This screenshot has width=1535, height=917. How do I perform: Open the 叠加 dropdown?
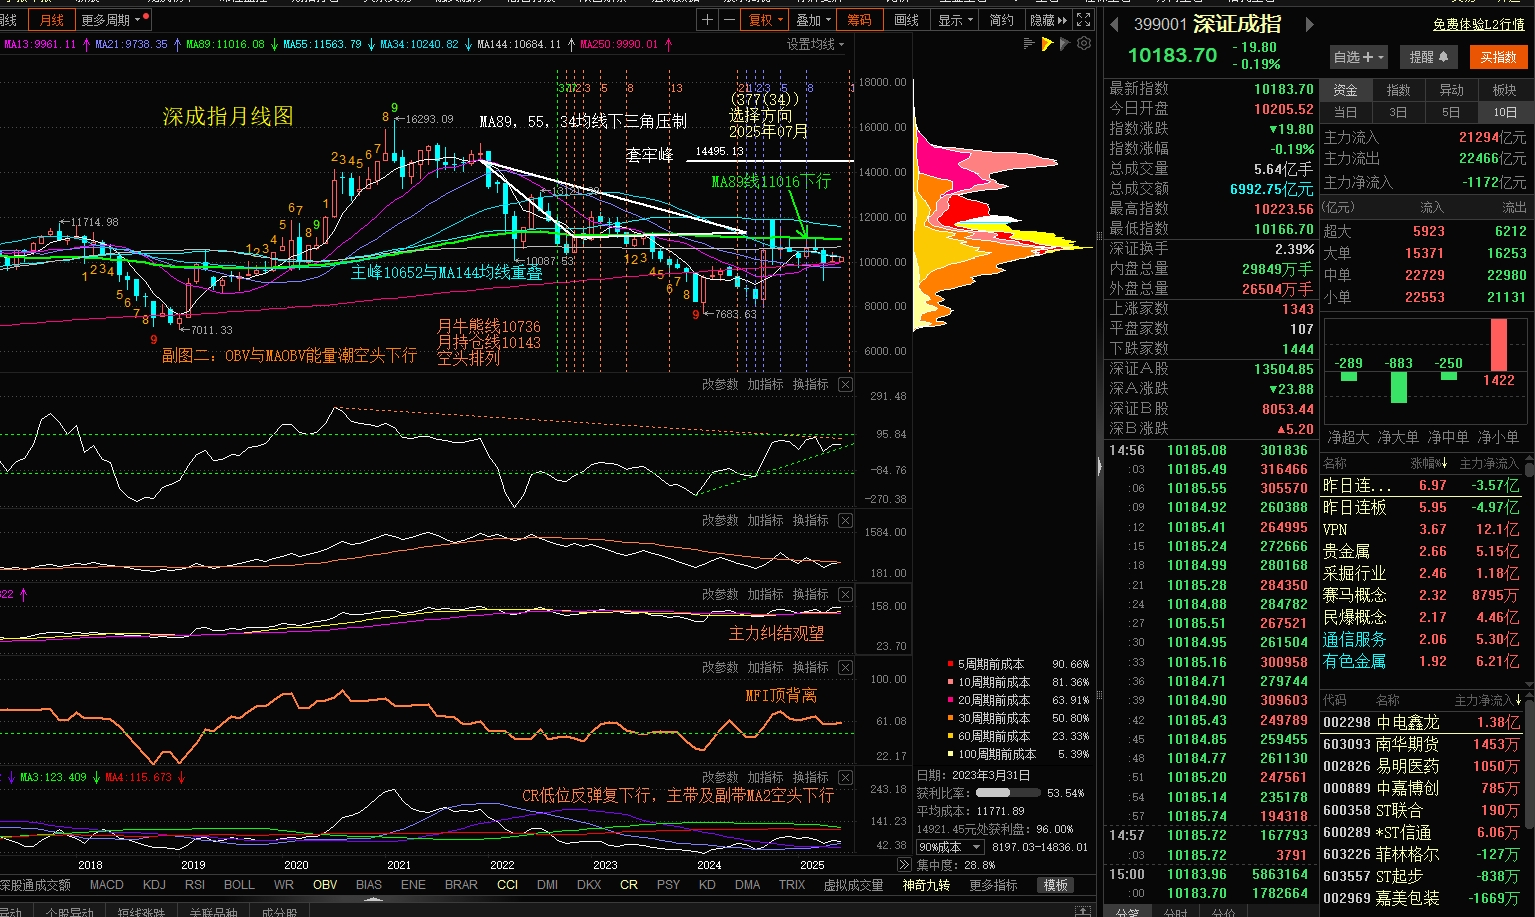813,20
